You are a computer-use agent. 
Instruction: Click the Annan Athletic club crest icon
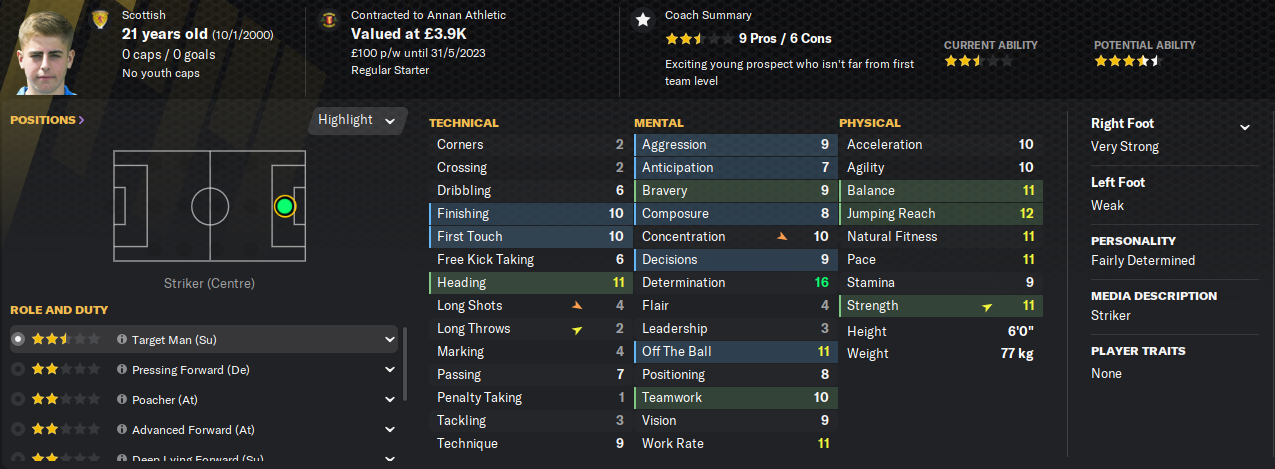point(328,19)
